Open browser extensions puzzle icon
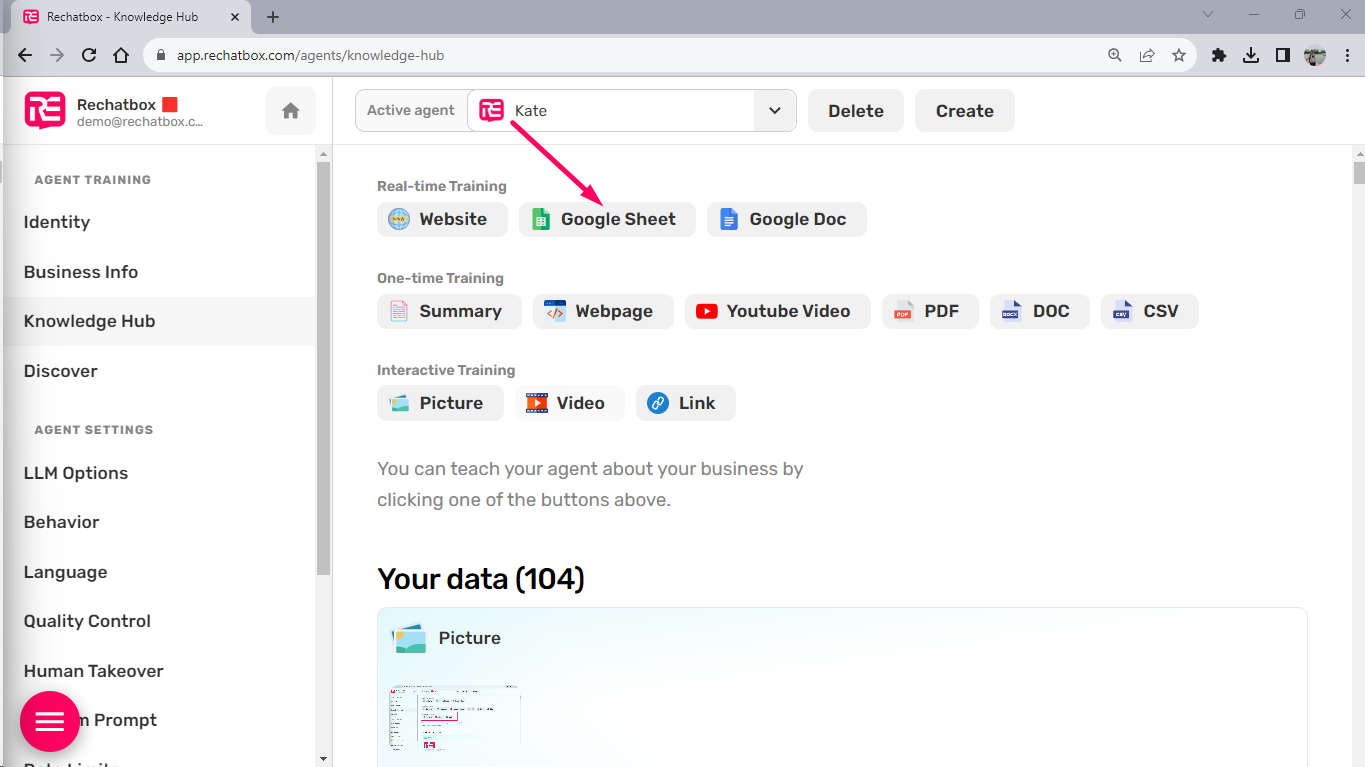Image resolution: width=1365 pixels, height=767 pixels. (1218, 56)
